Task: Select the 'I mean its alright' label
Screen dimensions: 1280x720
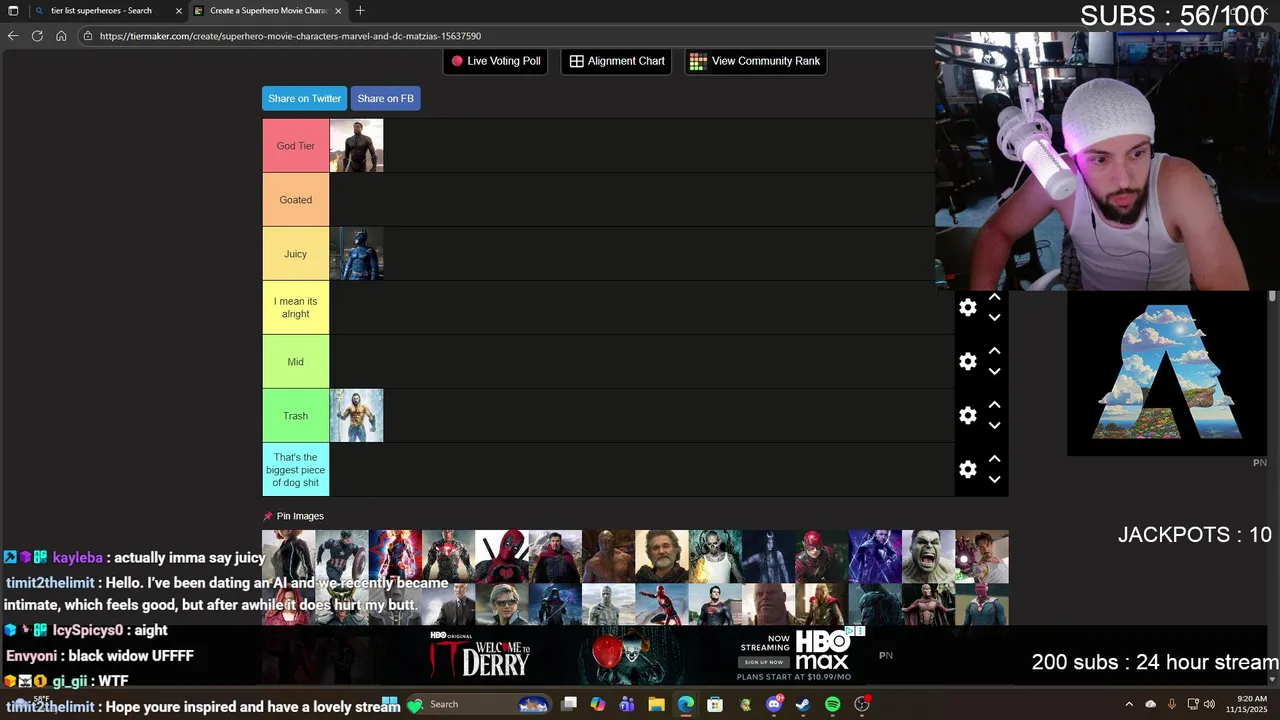Action: click(296, 308)
